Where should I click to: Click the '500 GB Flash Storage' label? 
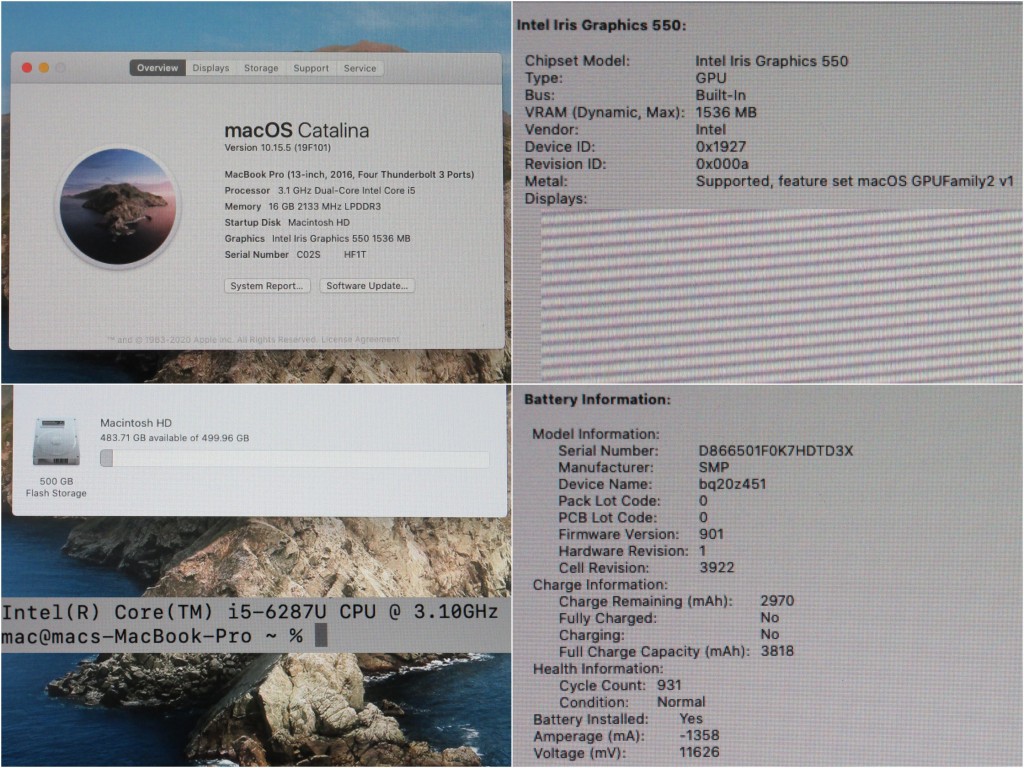(56, 487)
